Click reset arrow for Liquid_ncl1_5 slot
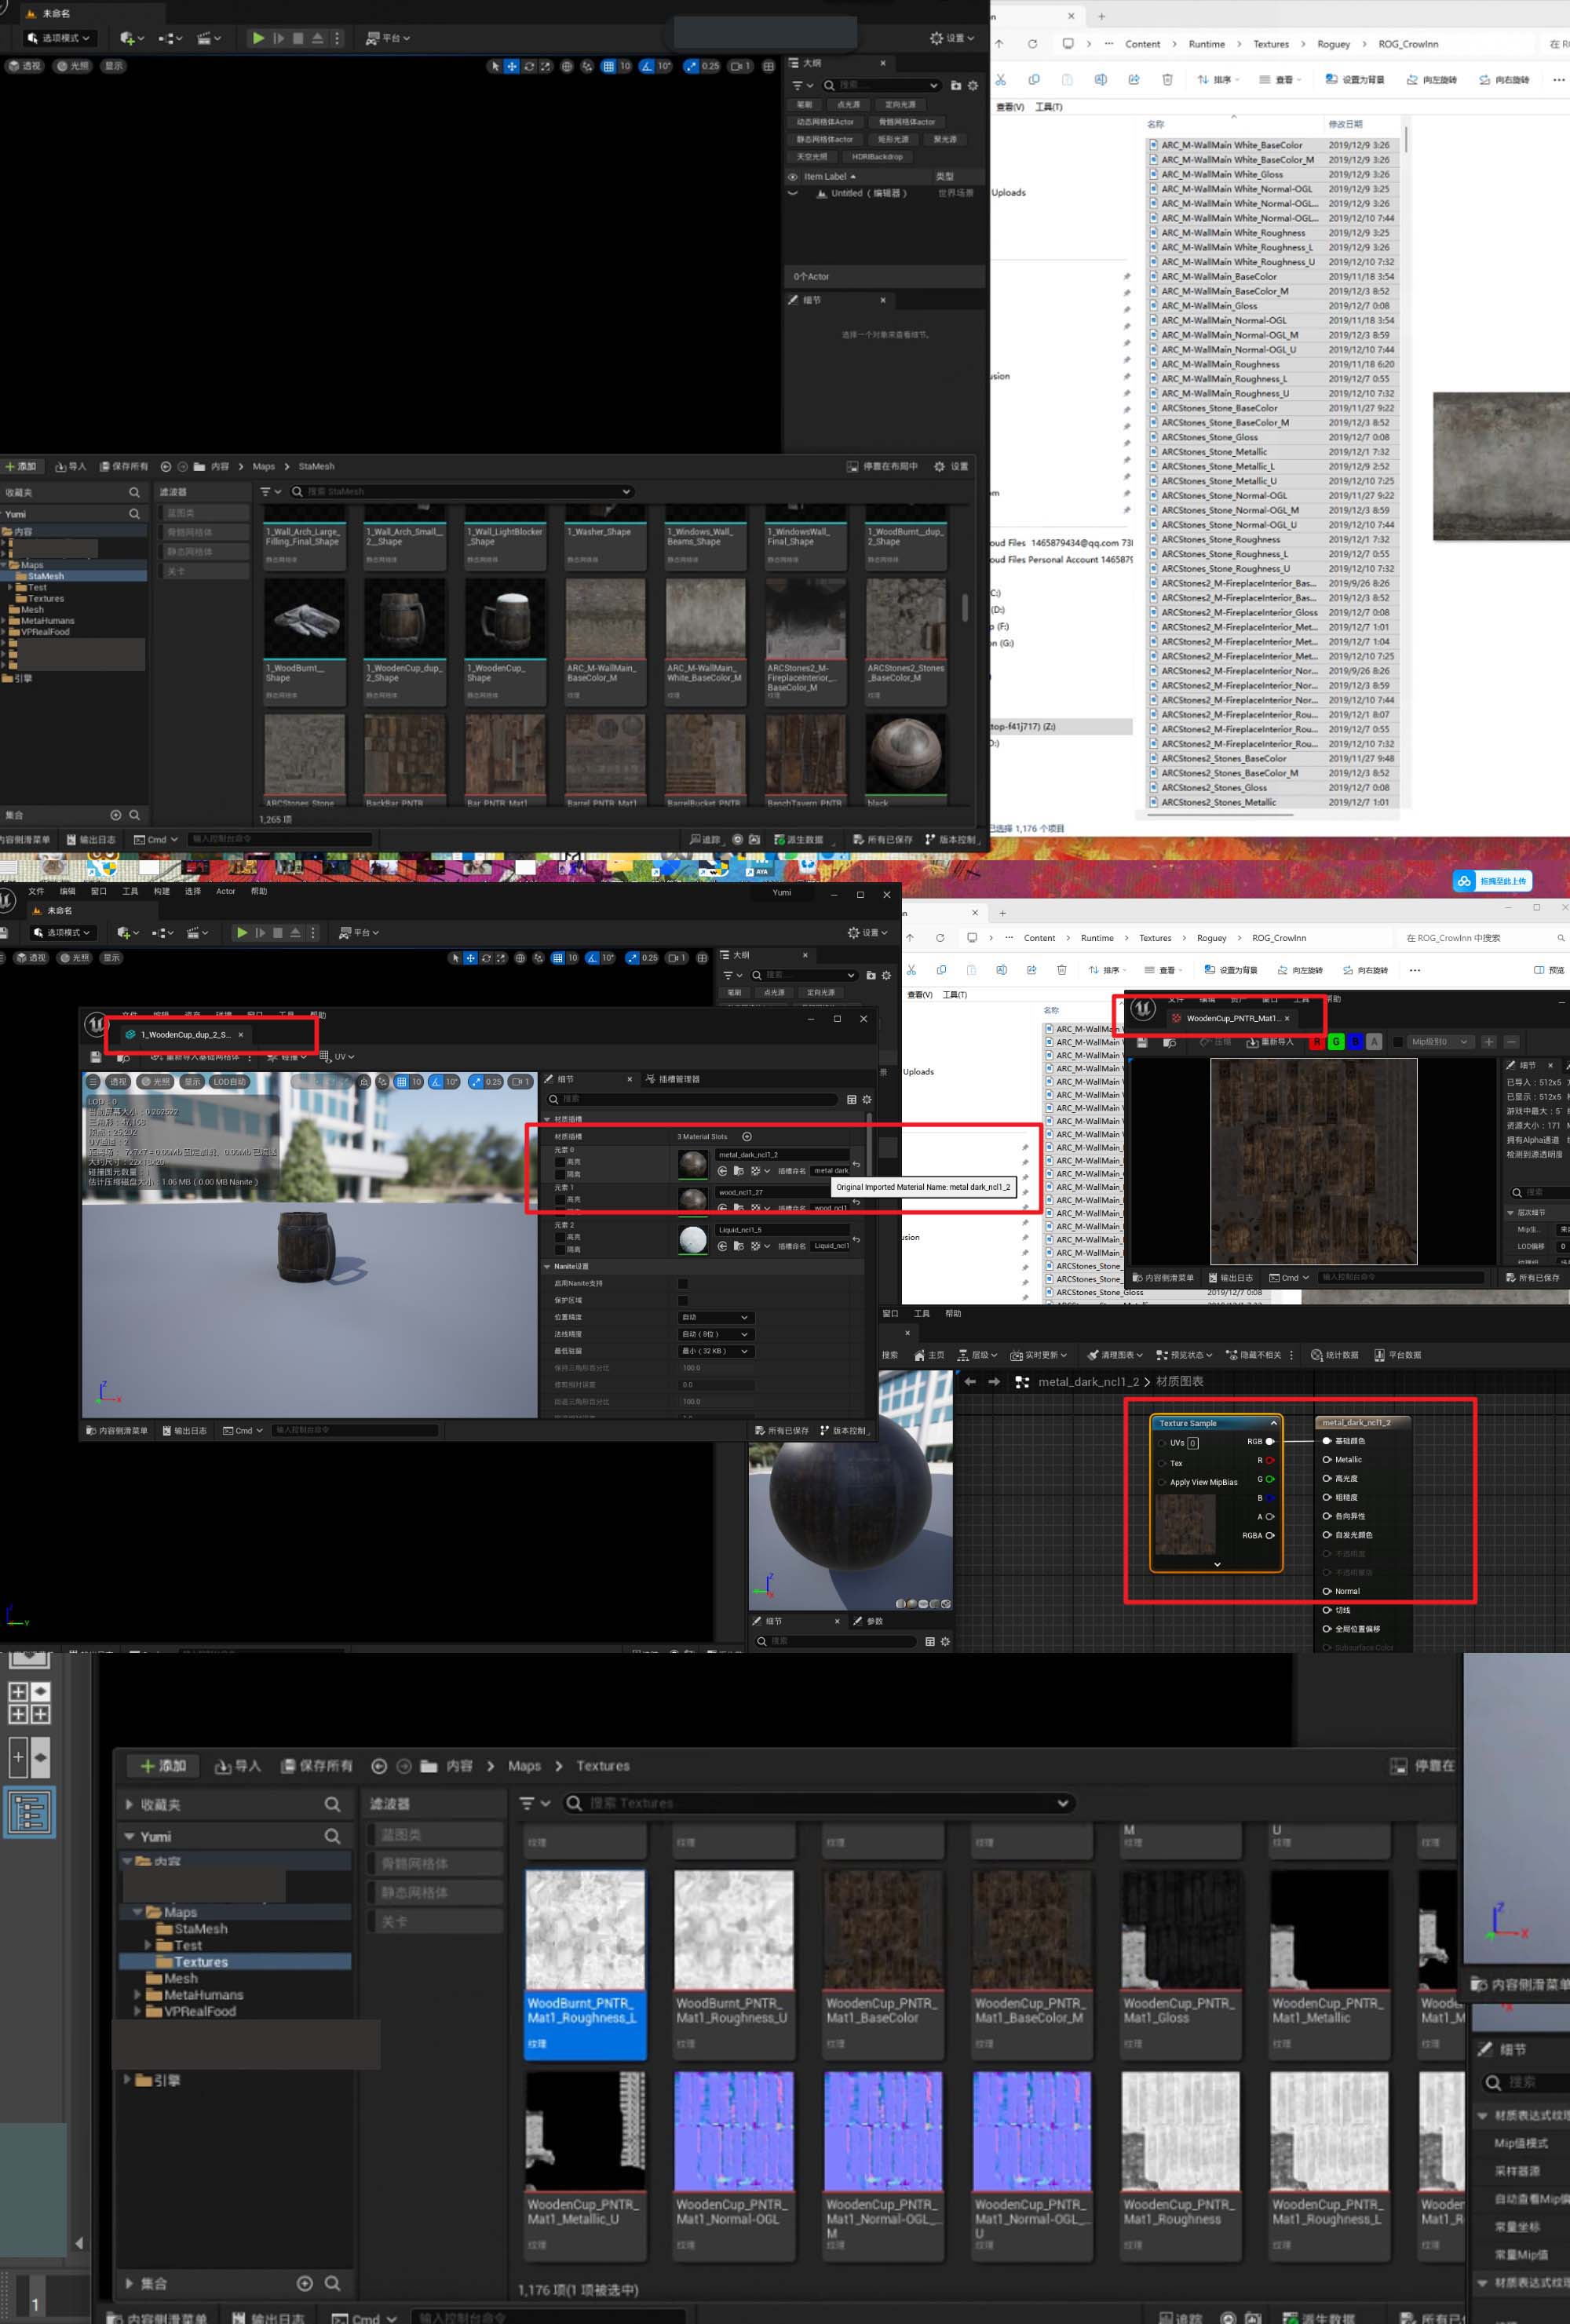 [x=856, y=1239]
